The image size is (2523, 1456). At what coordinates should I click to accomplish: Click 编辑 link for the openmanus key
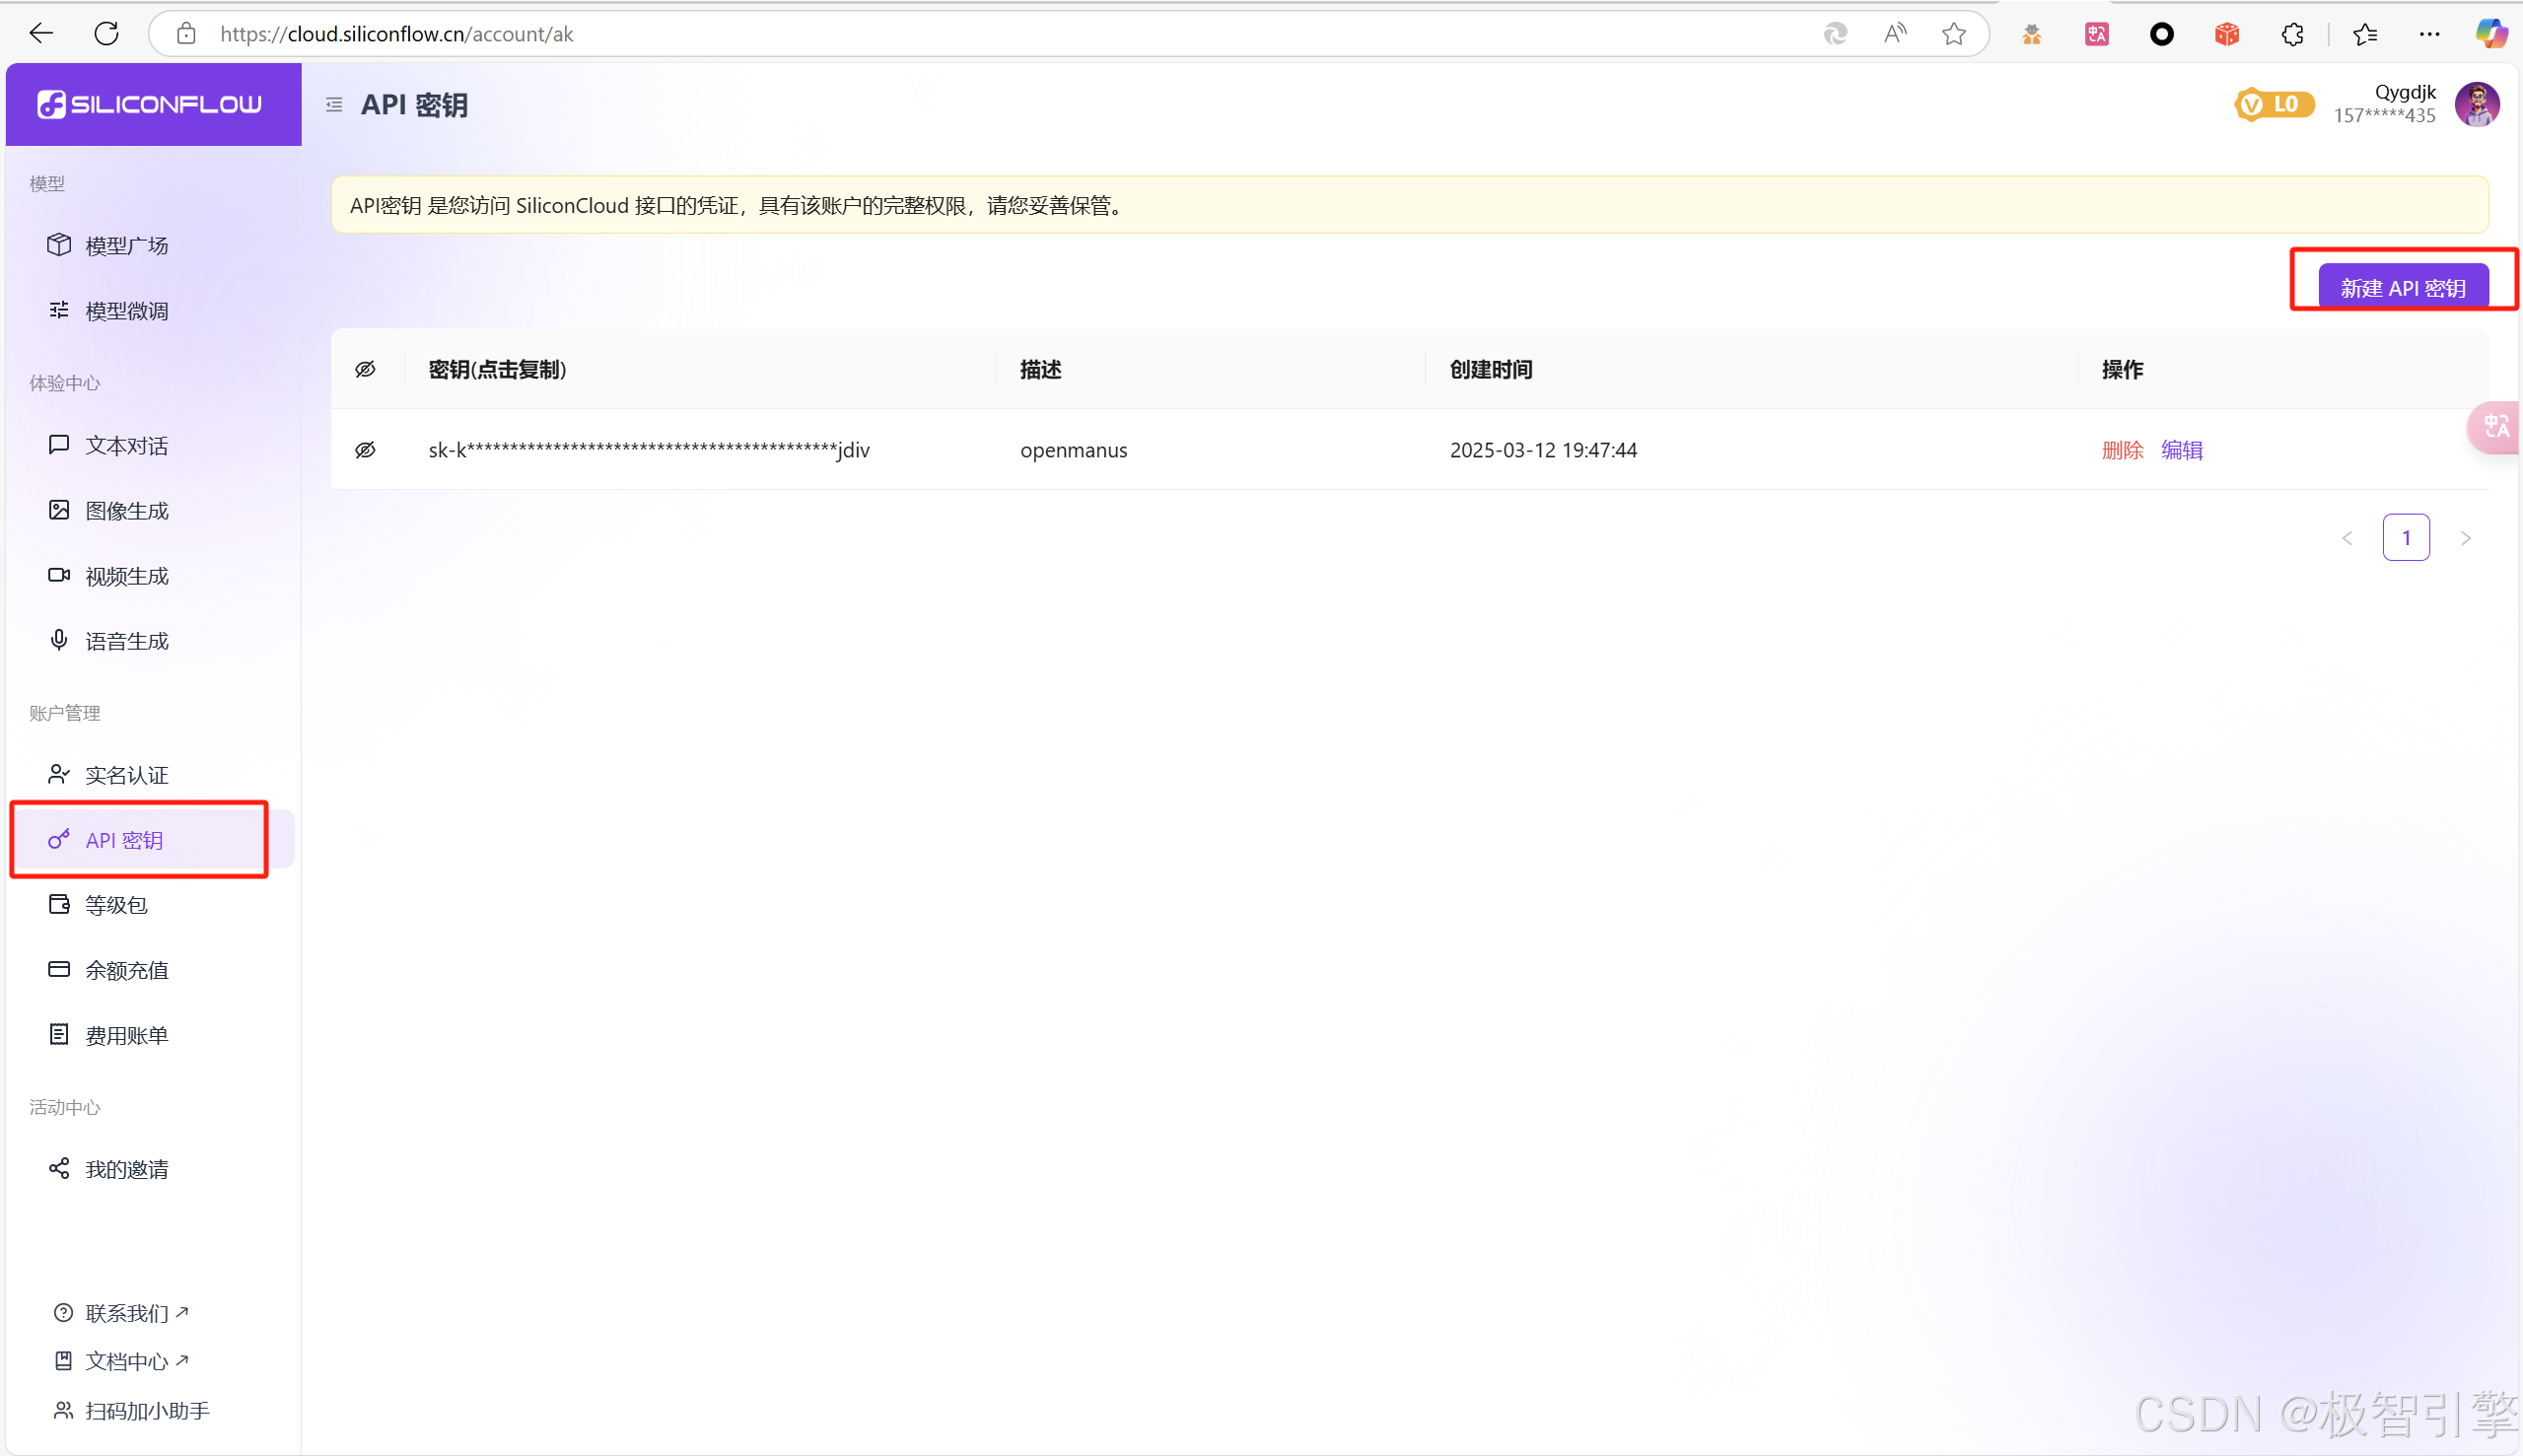tap(2181, 450)
